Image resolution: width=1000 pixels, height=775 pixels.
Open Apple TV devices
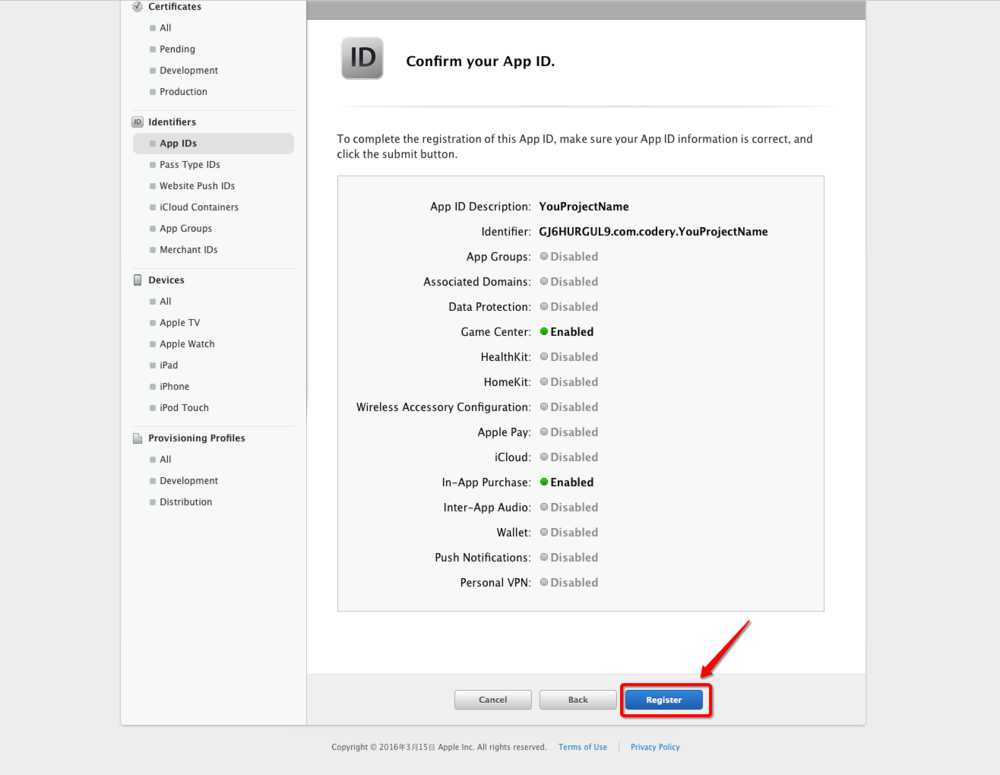179,323
